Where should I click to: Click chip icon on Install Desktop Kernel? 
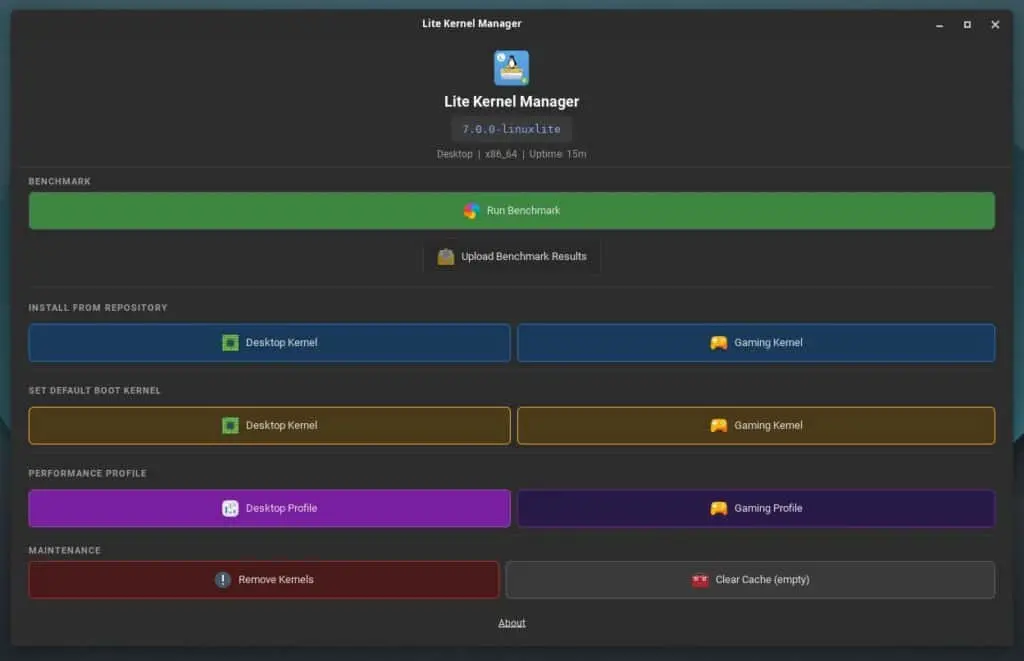(230, 343)
